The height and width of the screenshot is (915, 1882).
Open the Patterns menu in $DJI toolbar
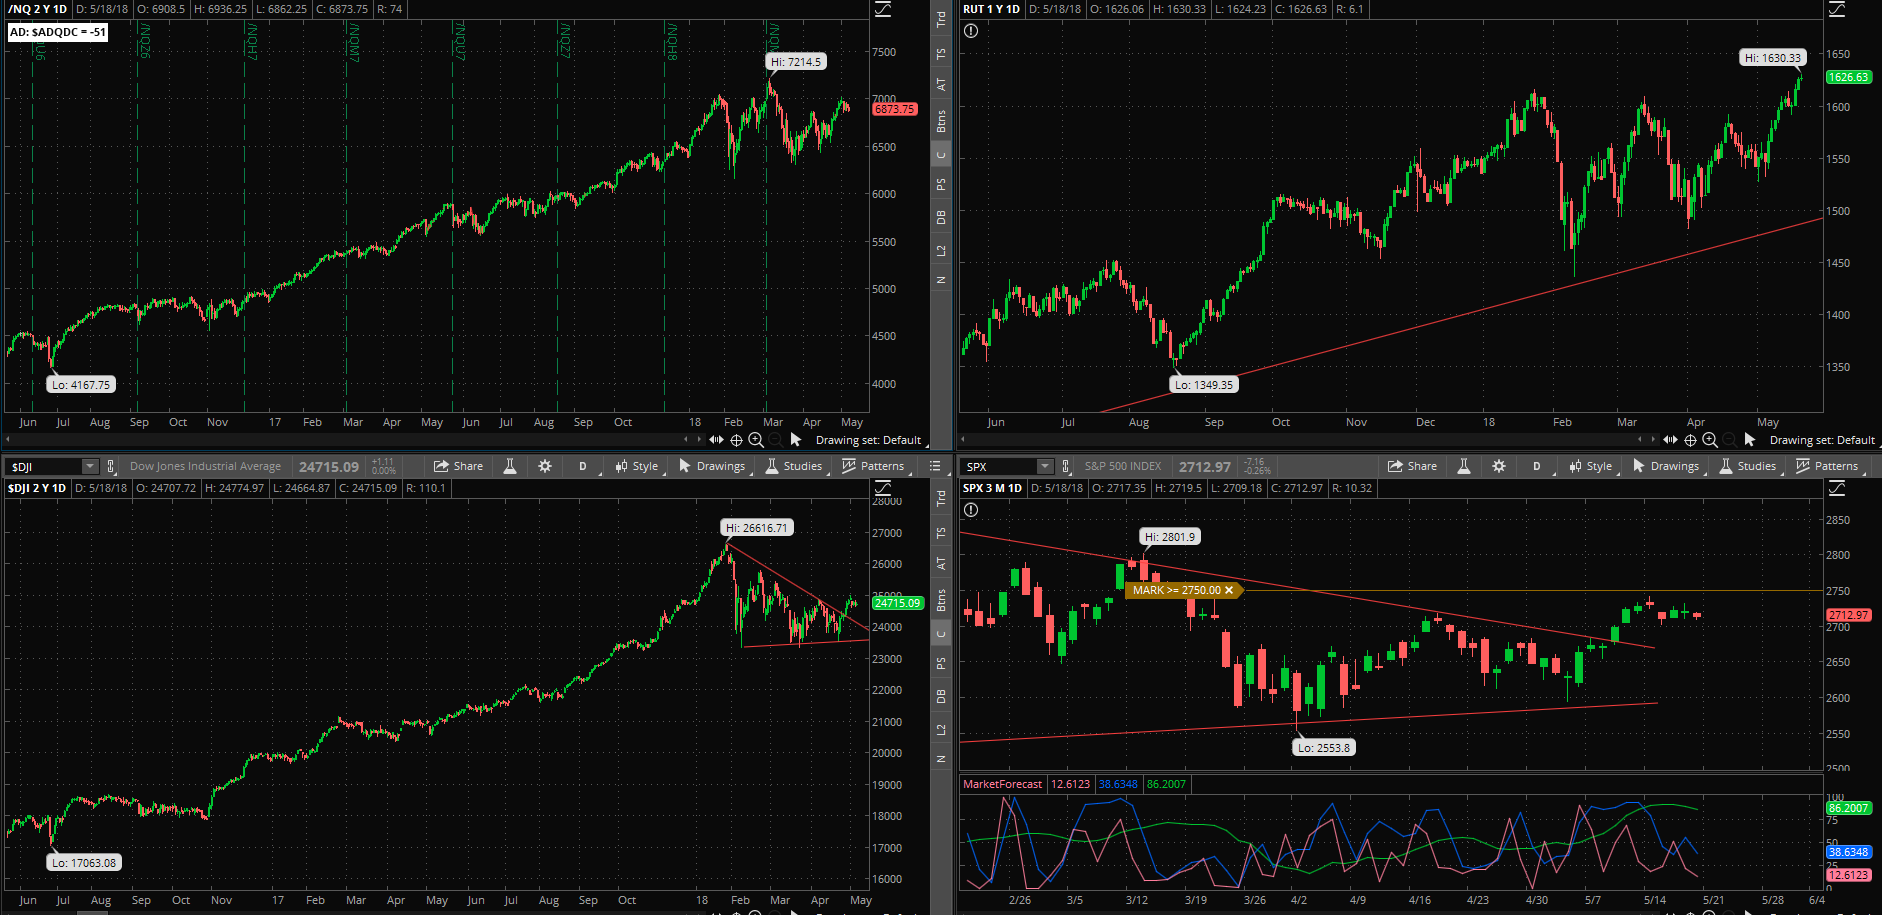click(x=874, y=466)
